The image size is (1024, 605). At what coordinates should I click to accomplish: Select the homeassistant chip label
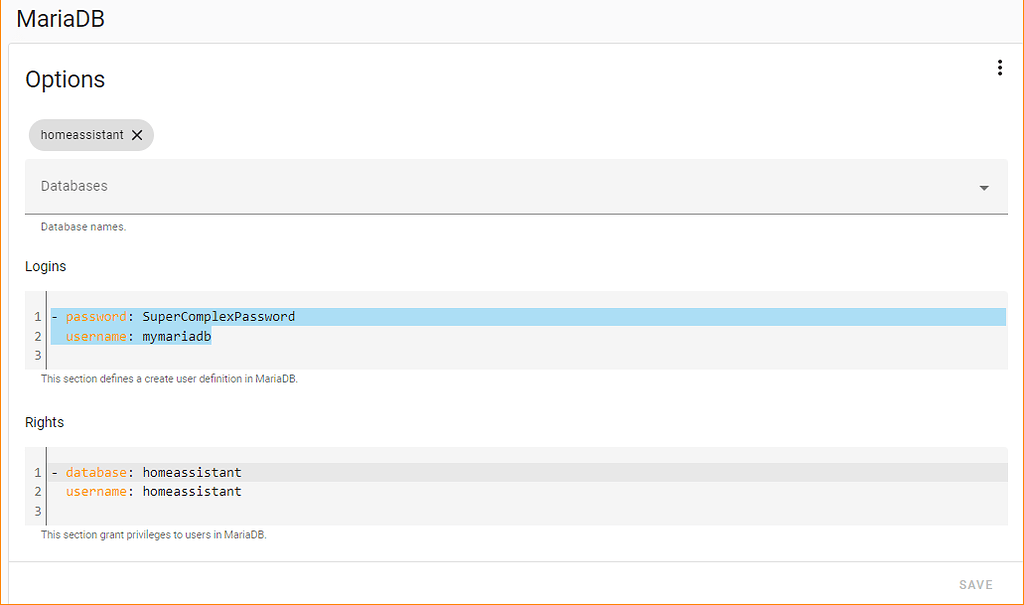[x=82, y=134]
